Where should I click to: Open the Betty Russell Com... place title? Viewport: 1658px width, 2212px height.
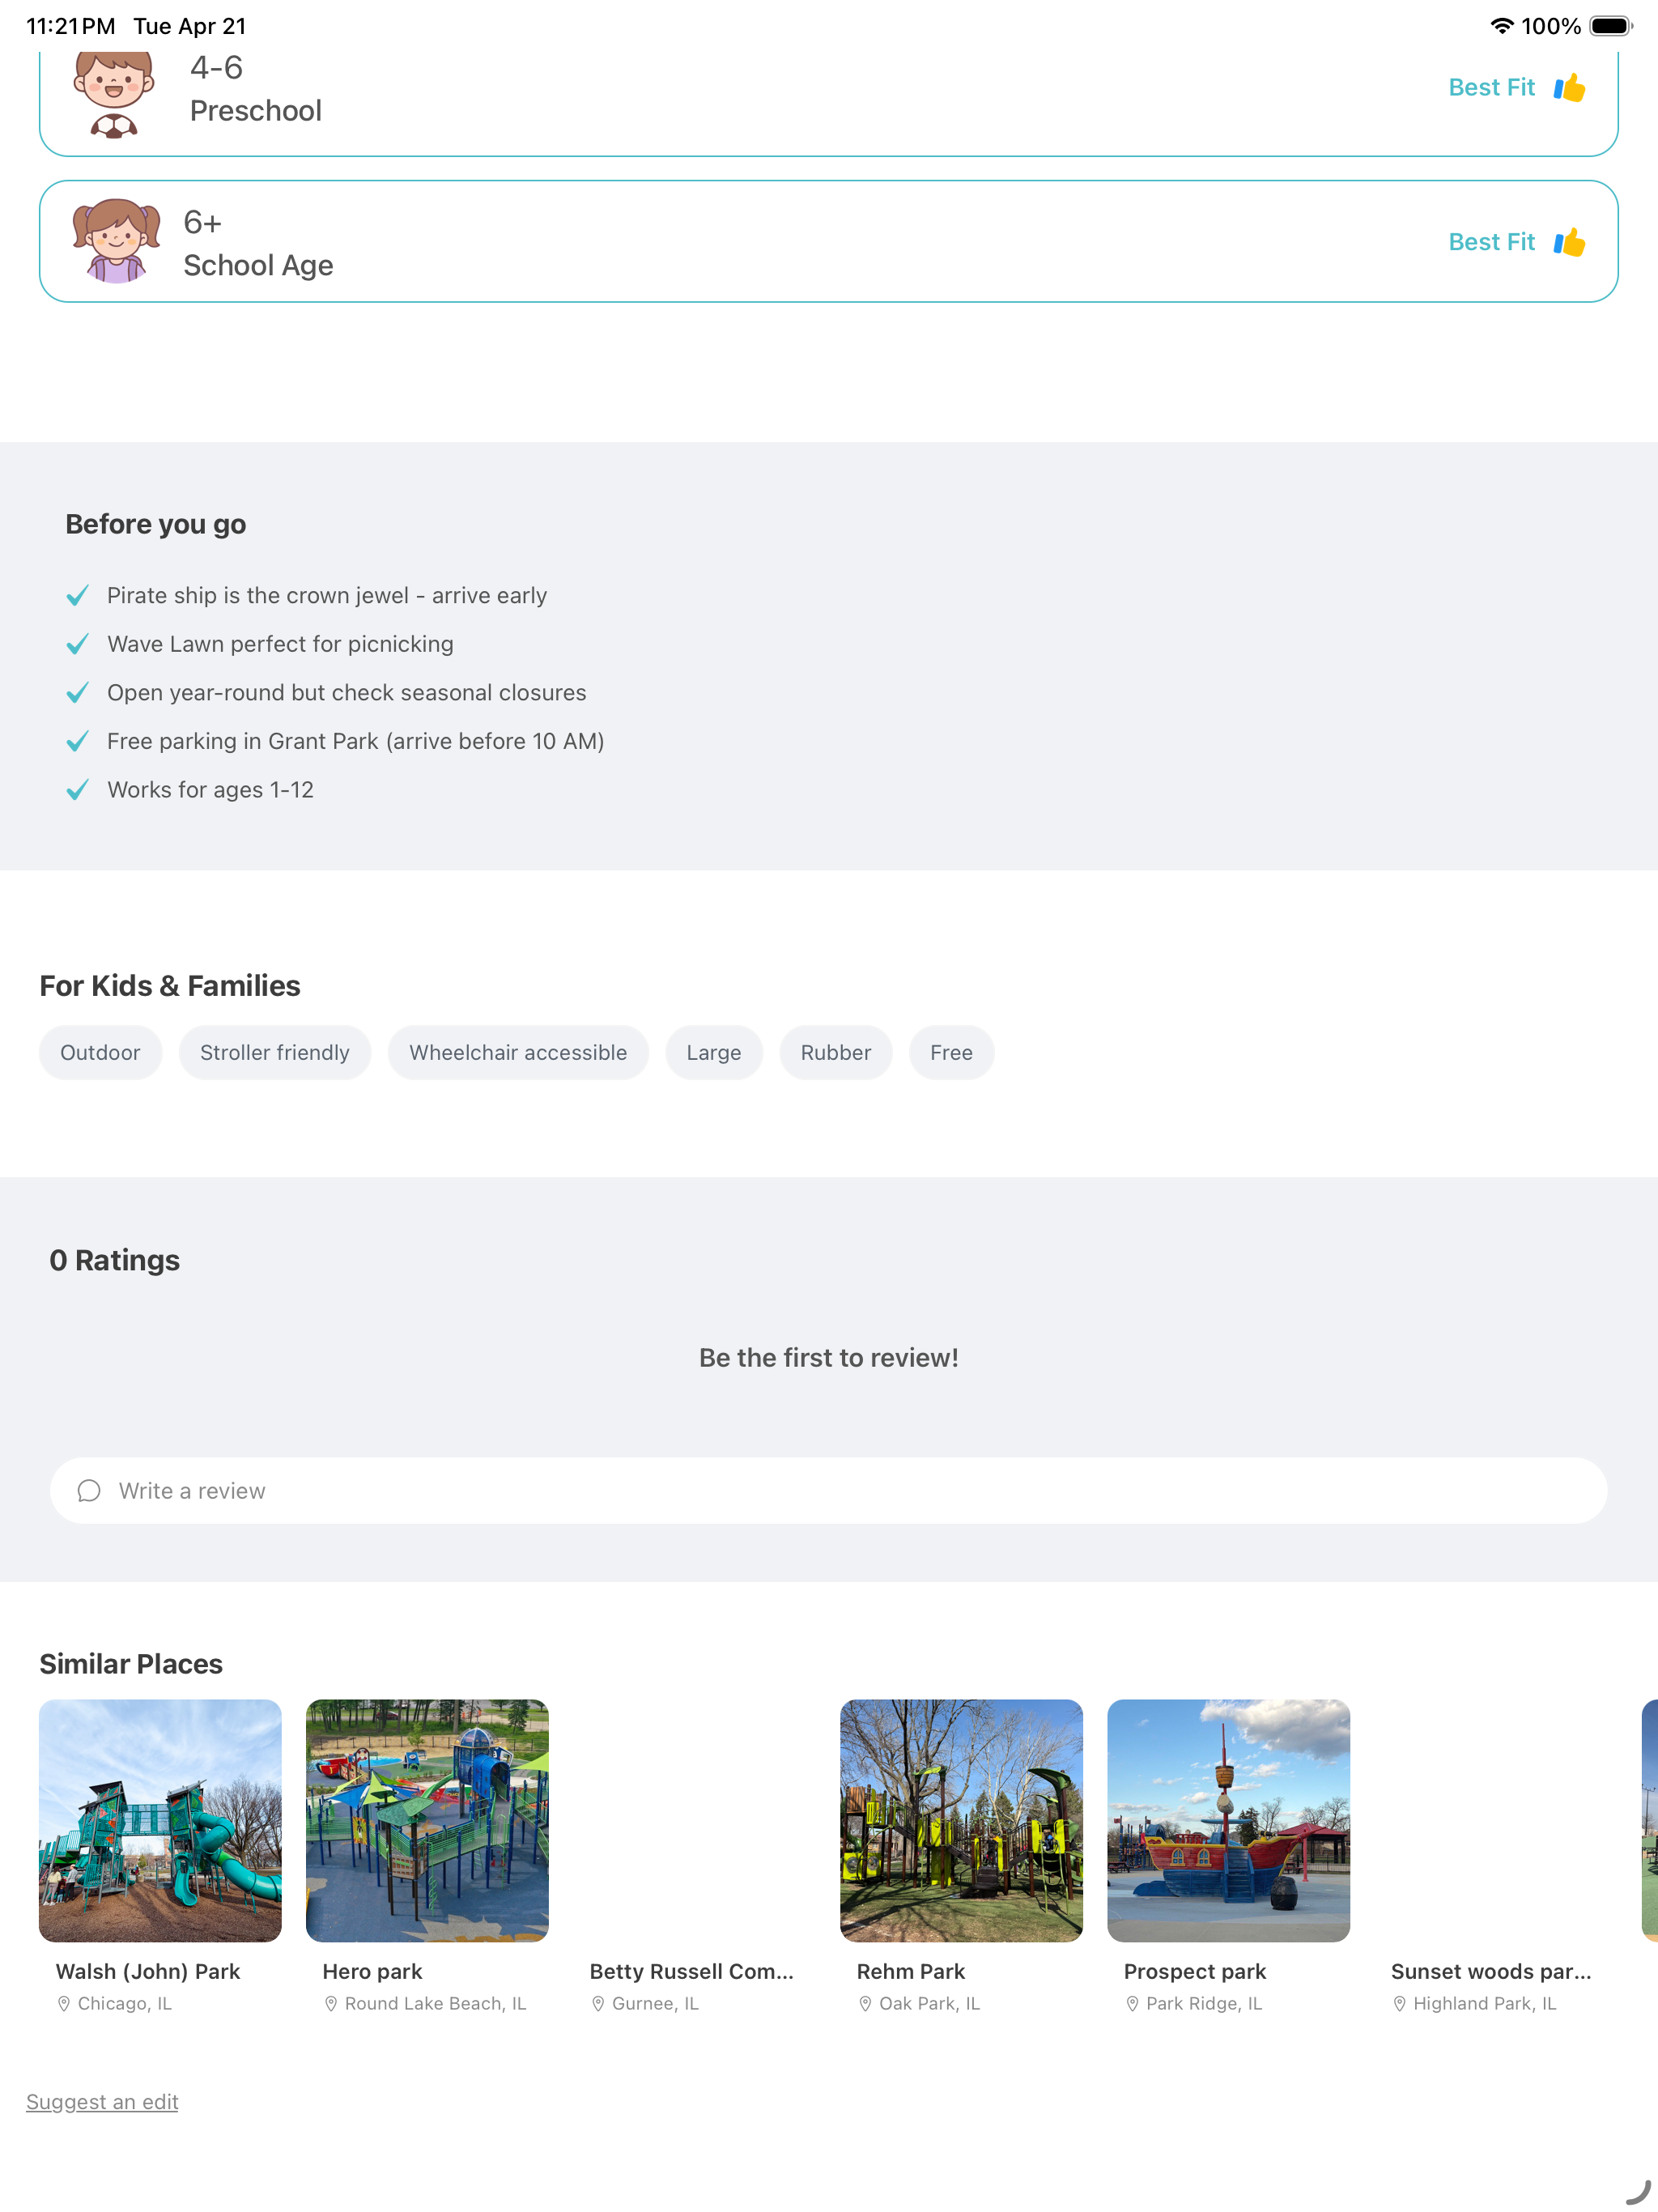691,1971
